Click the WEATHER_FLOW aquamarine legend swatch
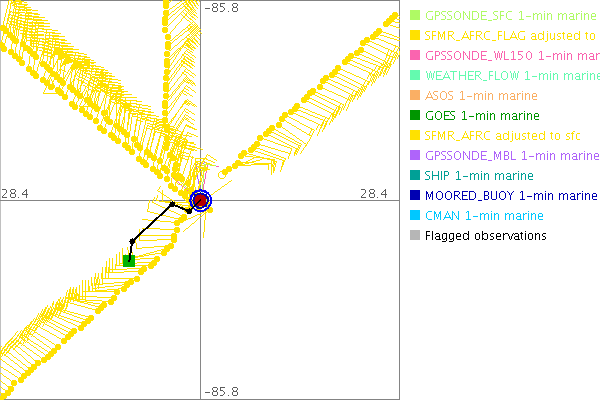Screen dimensions: 600x400 click(x=415, y=76)
